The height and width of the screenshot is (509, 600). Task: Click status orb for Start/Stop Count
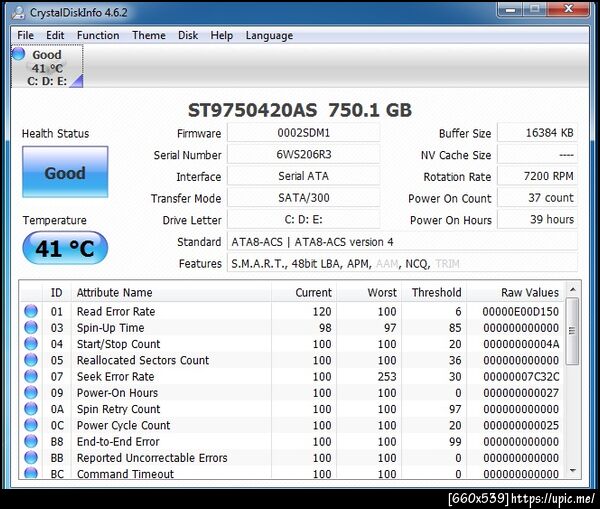point(31,344)
